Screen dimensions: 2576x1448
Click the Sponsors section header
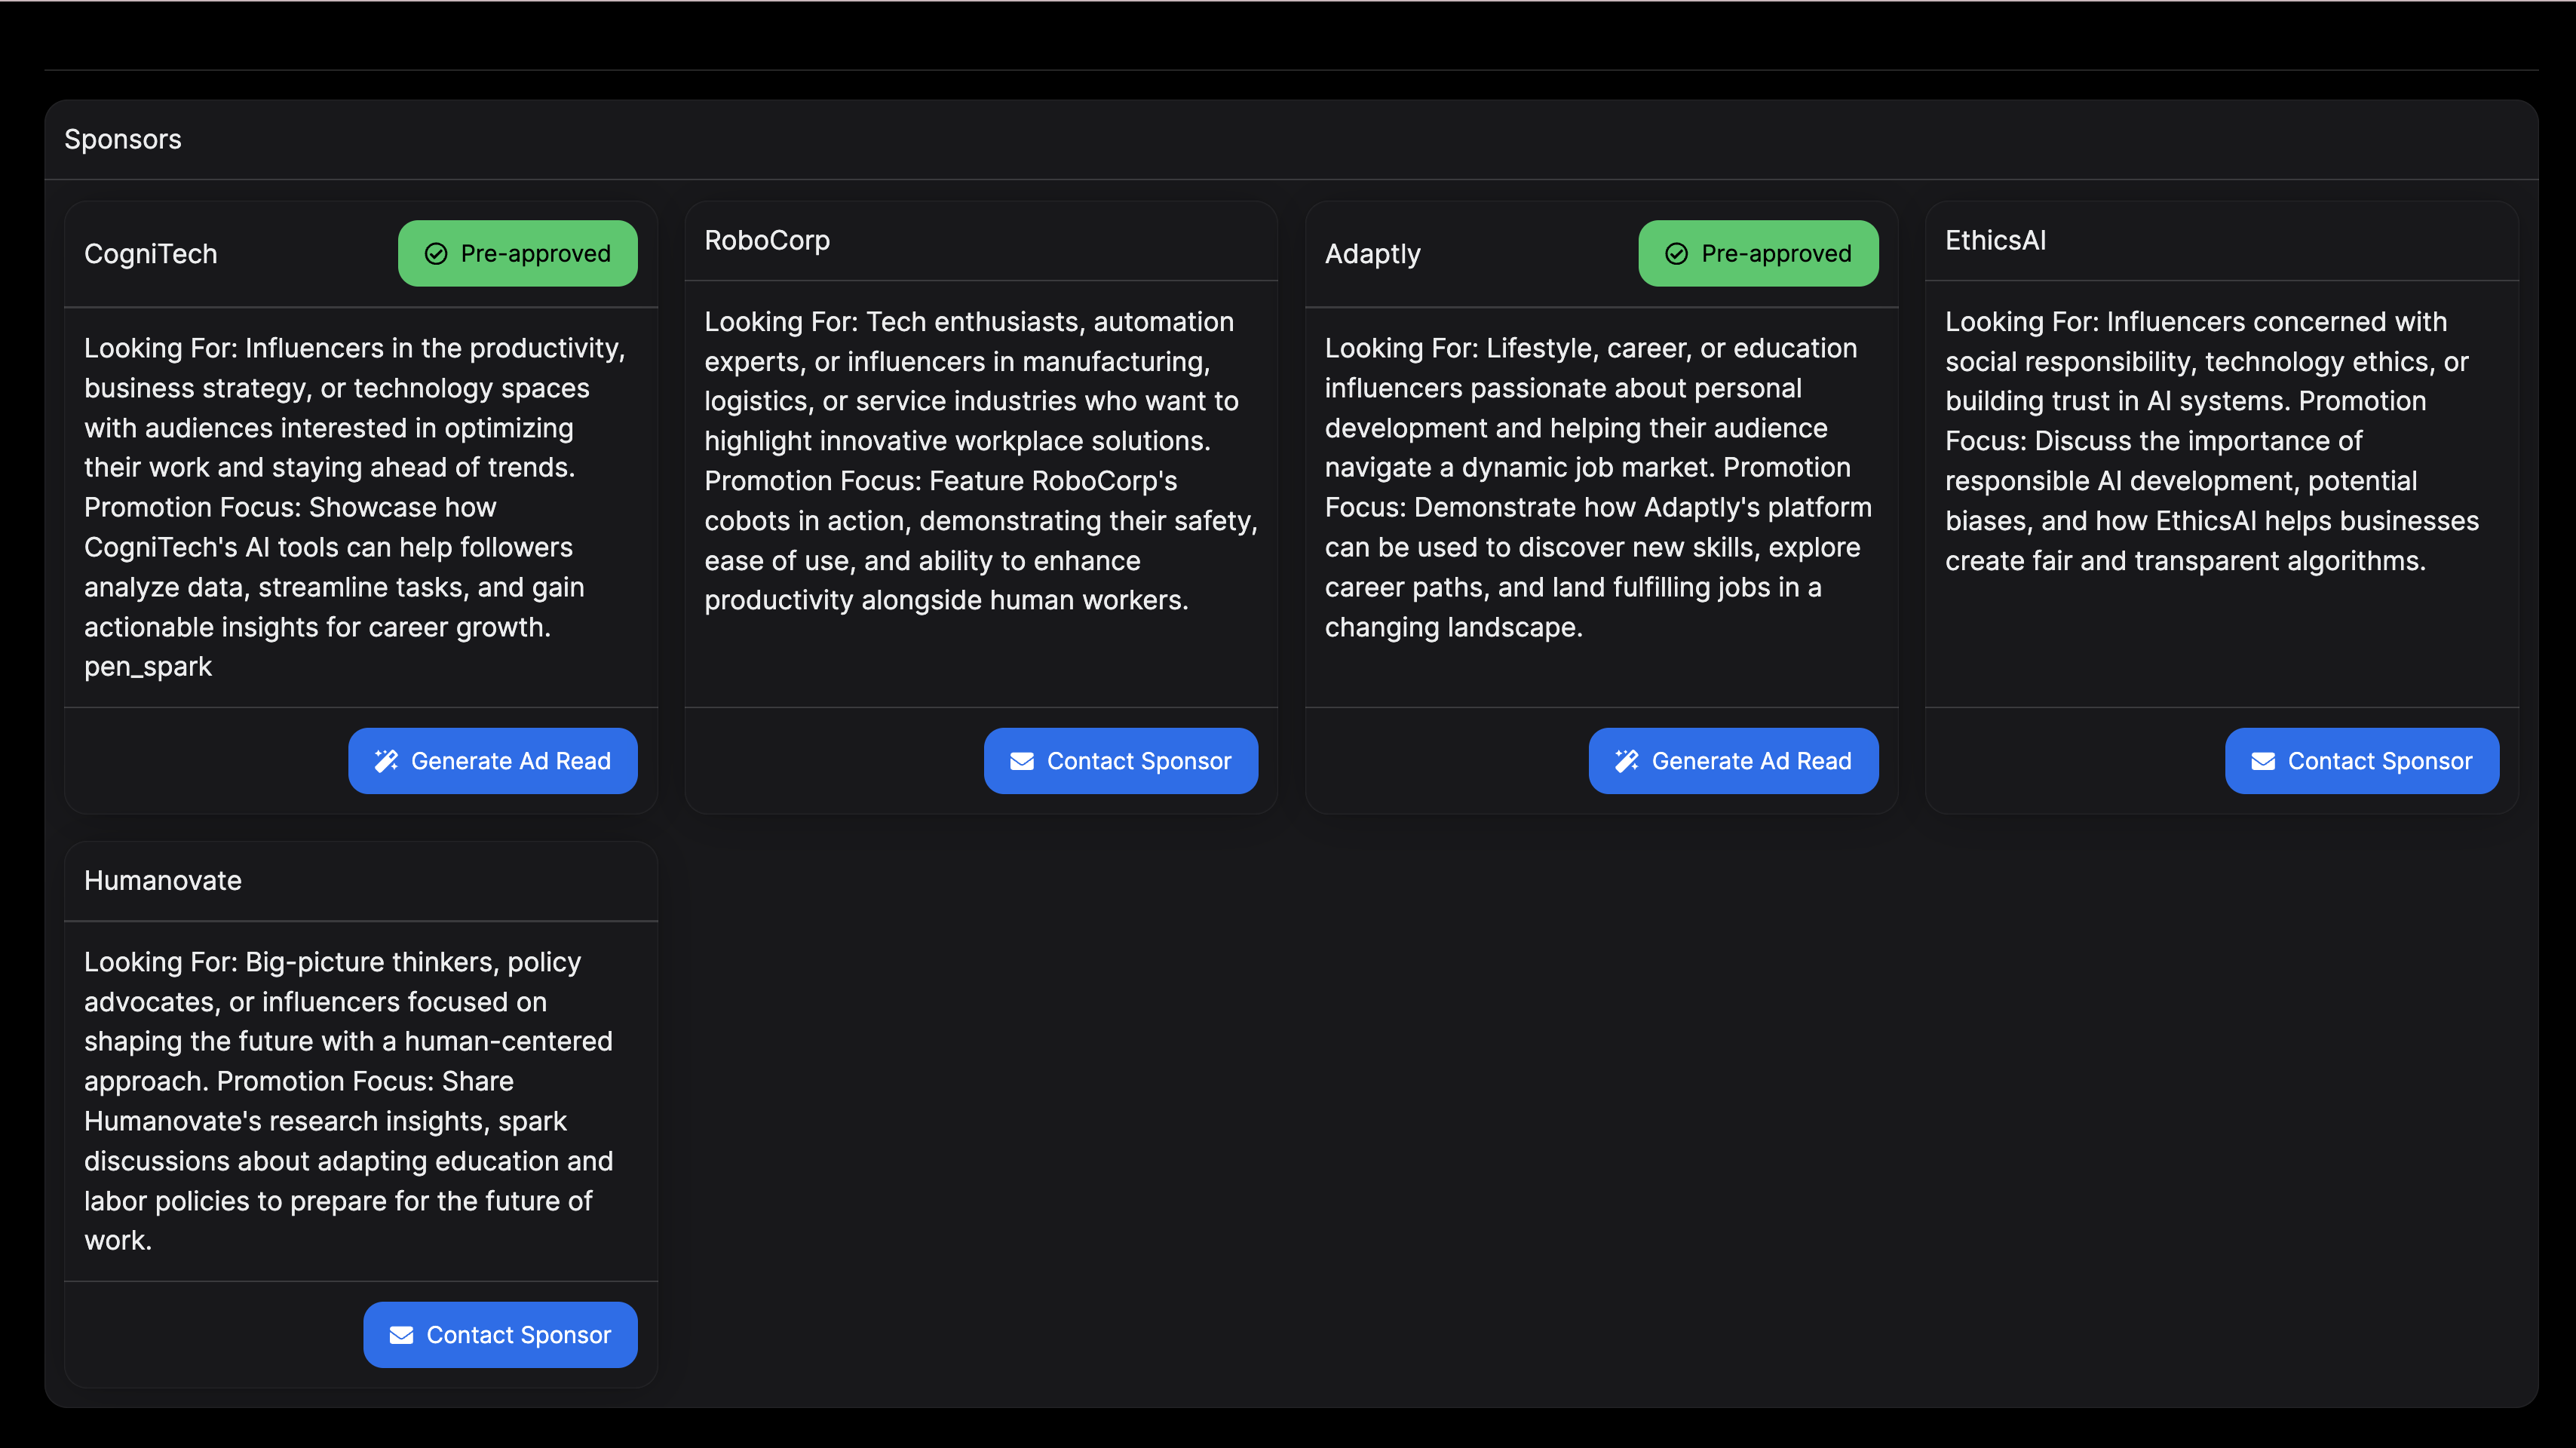123,139
